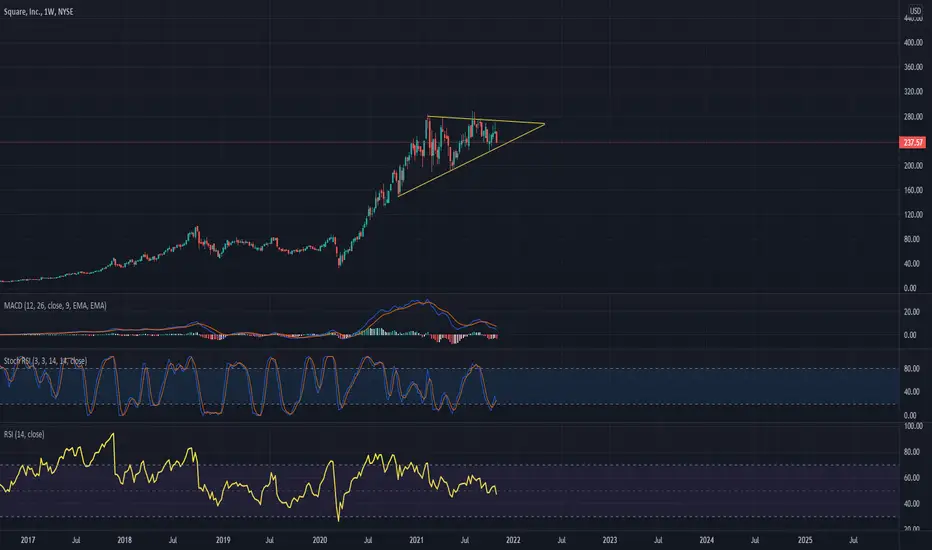This screenshot has height=550, width=932.
Task: Click the 360.00 price axis label
Action: click(913, 67)
